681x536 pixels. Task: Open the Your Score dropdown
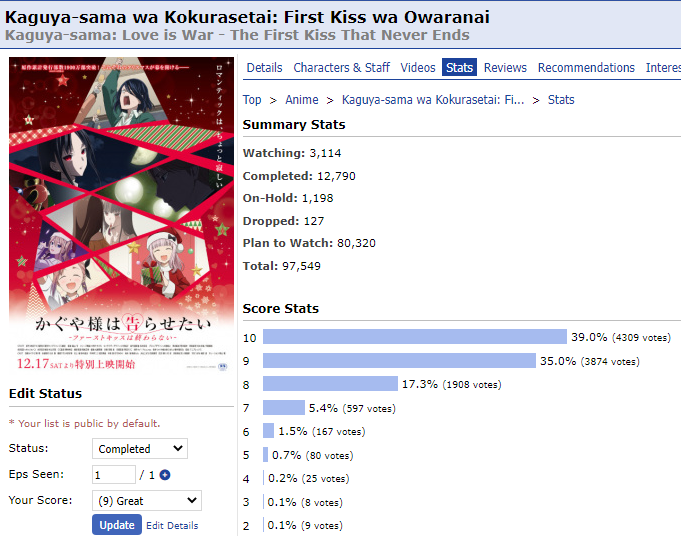pos(146,501)
